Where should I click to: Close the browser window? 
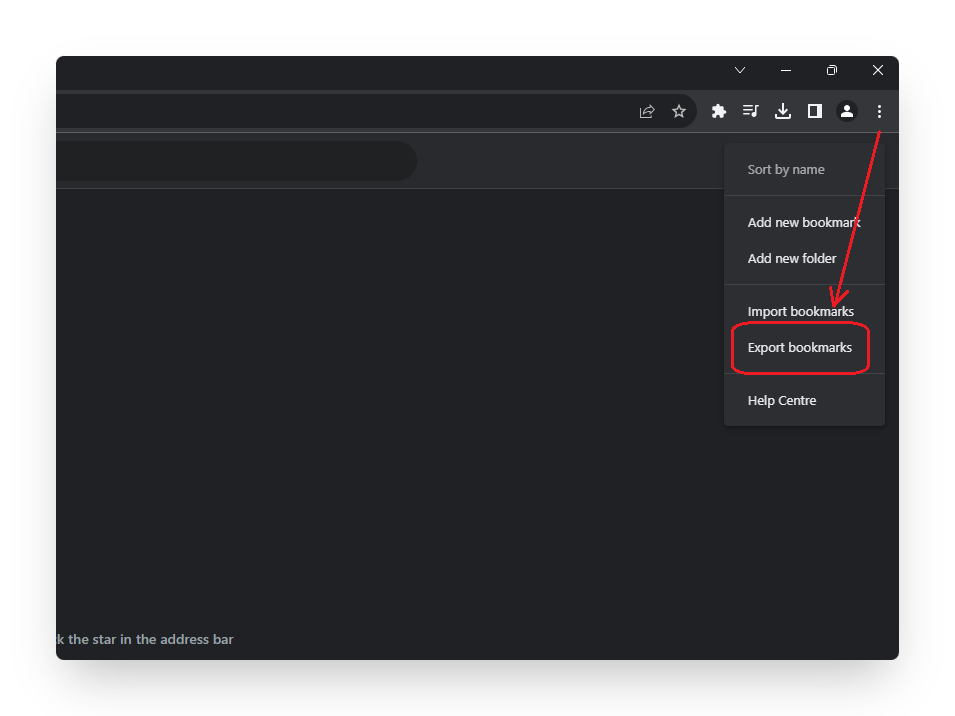click(877, 70)
